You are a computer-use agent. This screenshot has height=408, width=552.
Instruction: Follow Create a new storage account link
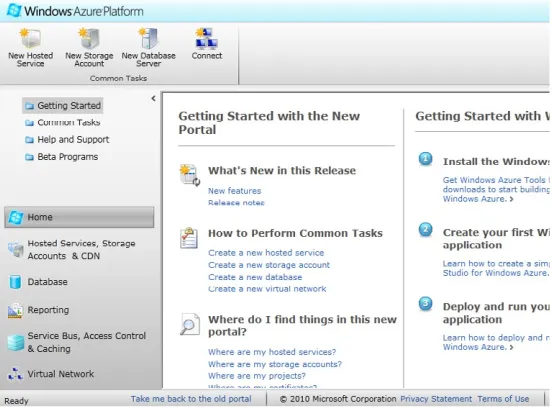click(269, 265)
